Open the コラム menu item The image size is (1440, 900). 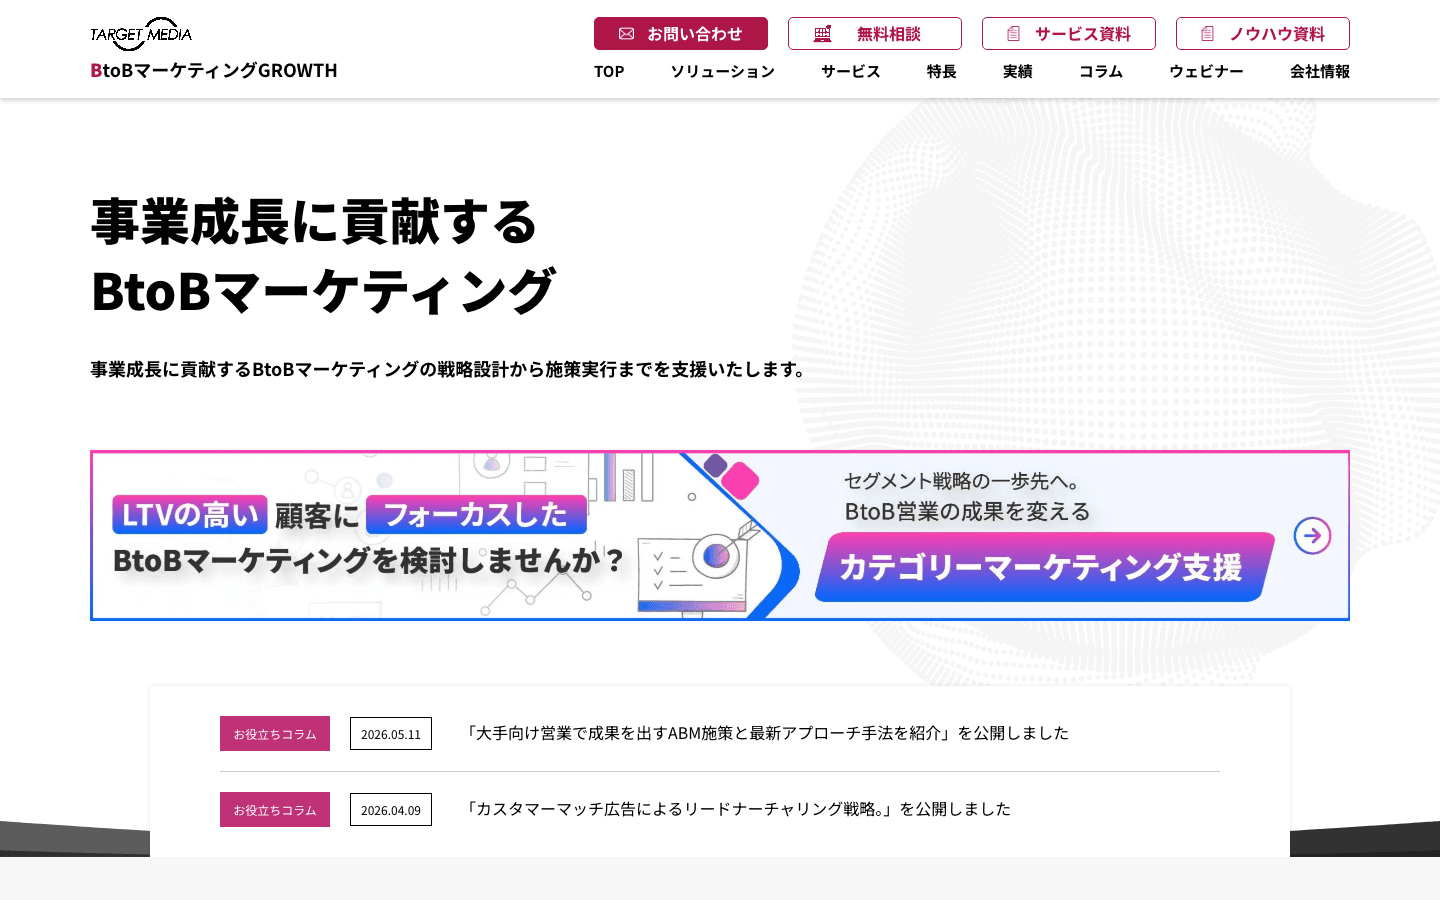point(1101,71)
